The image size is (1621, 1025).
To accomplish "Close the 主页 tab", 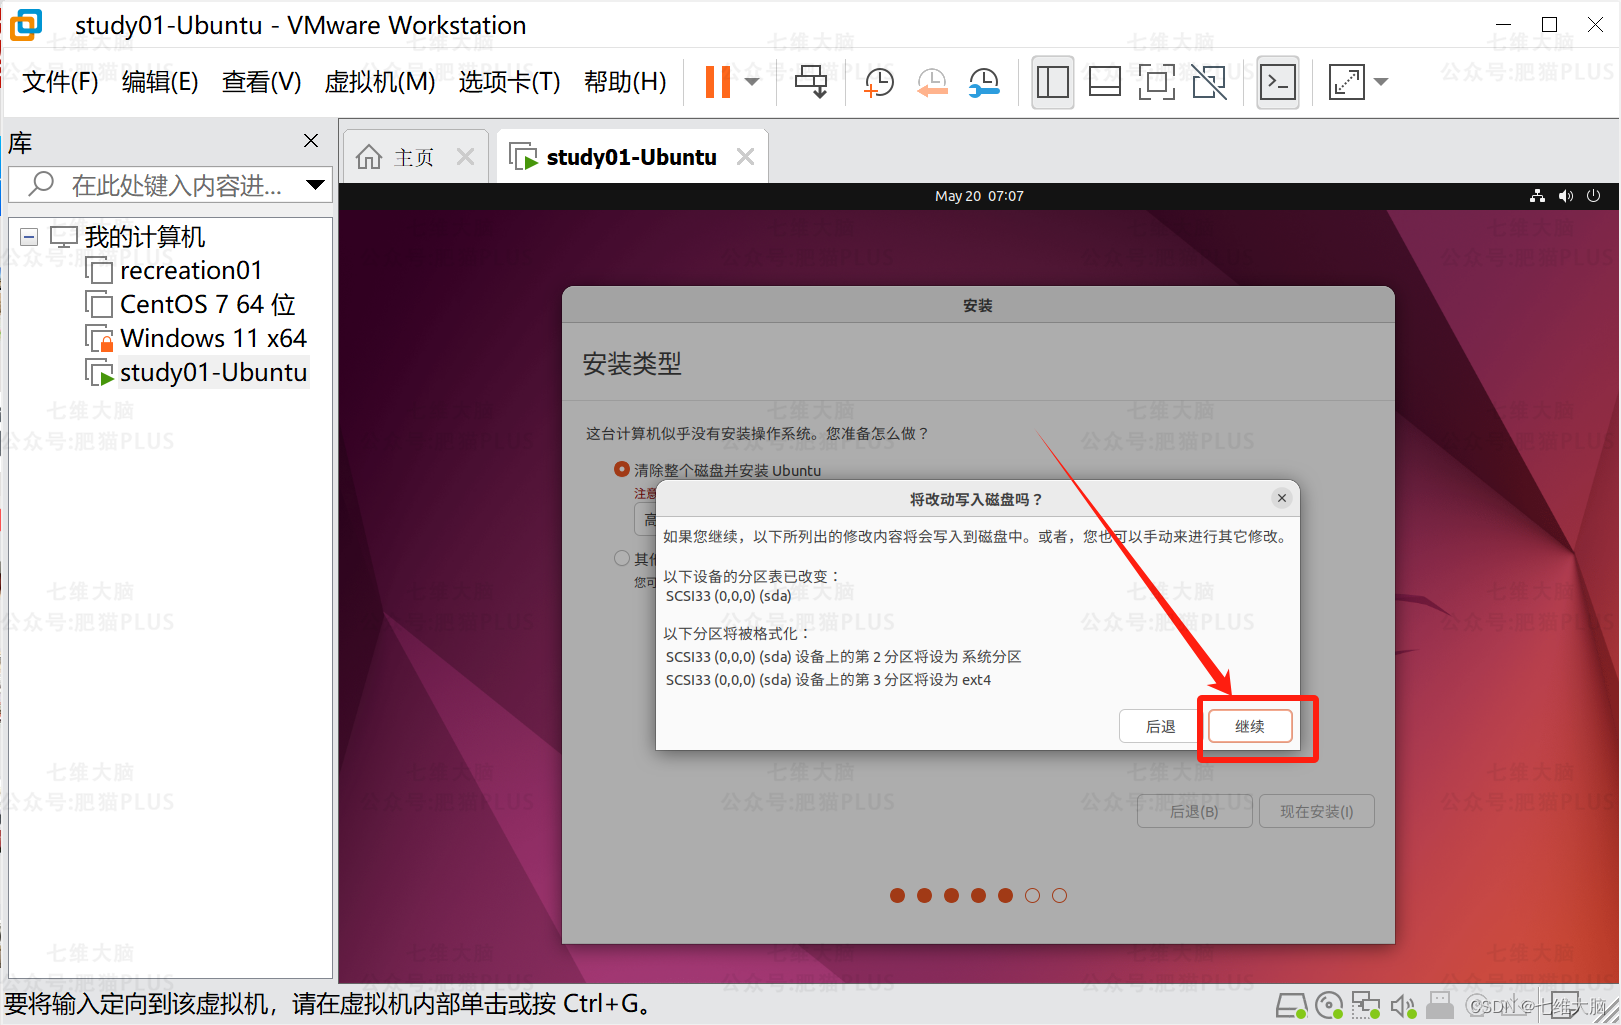I will click(465, 157).
